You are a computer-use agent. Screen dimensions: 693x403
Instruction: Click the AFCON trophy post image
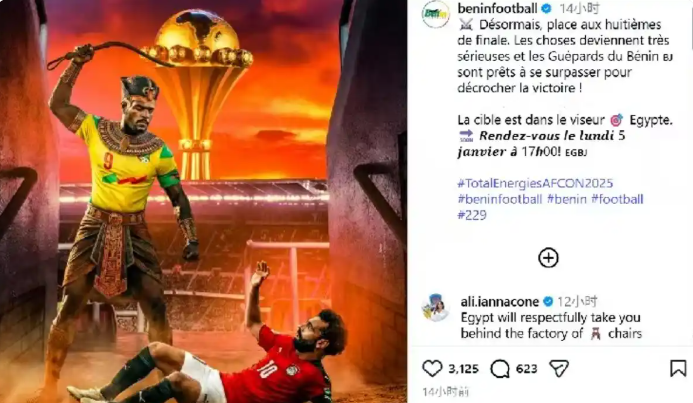click(x=203, y=202)
